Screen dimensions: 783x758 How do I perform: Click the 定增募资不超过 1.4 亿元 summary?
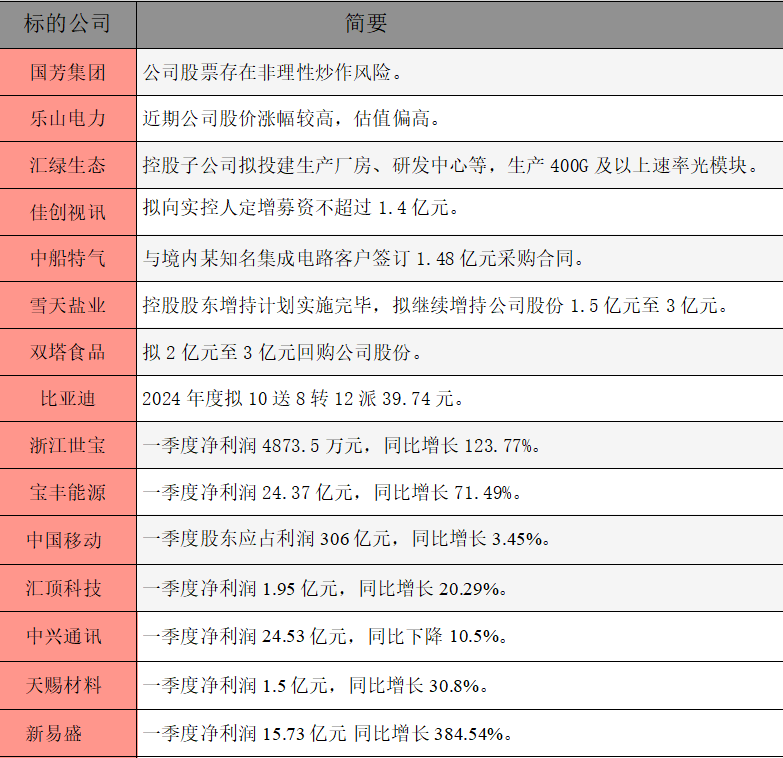point(301,207)
